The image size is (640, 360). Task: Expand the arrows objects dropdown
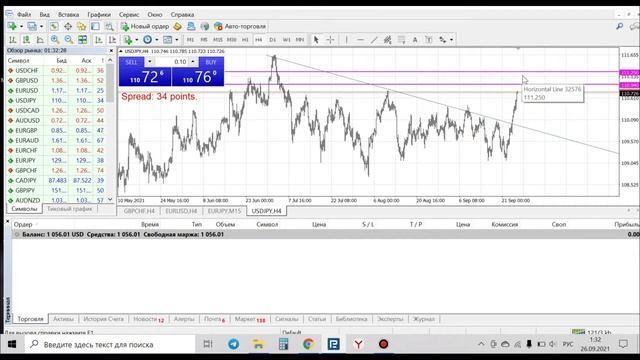[x=451, y=40]
